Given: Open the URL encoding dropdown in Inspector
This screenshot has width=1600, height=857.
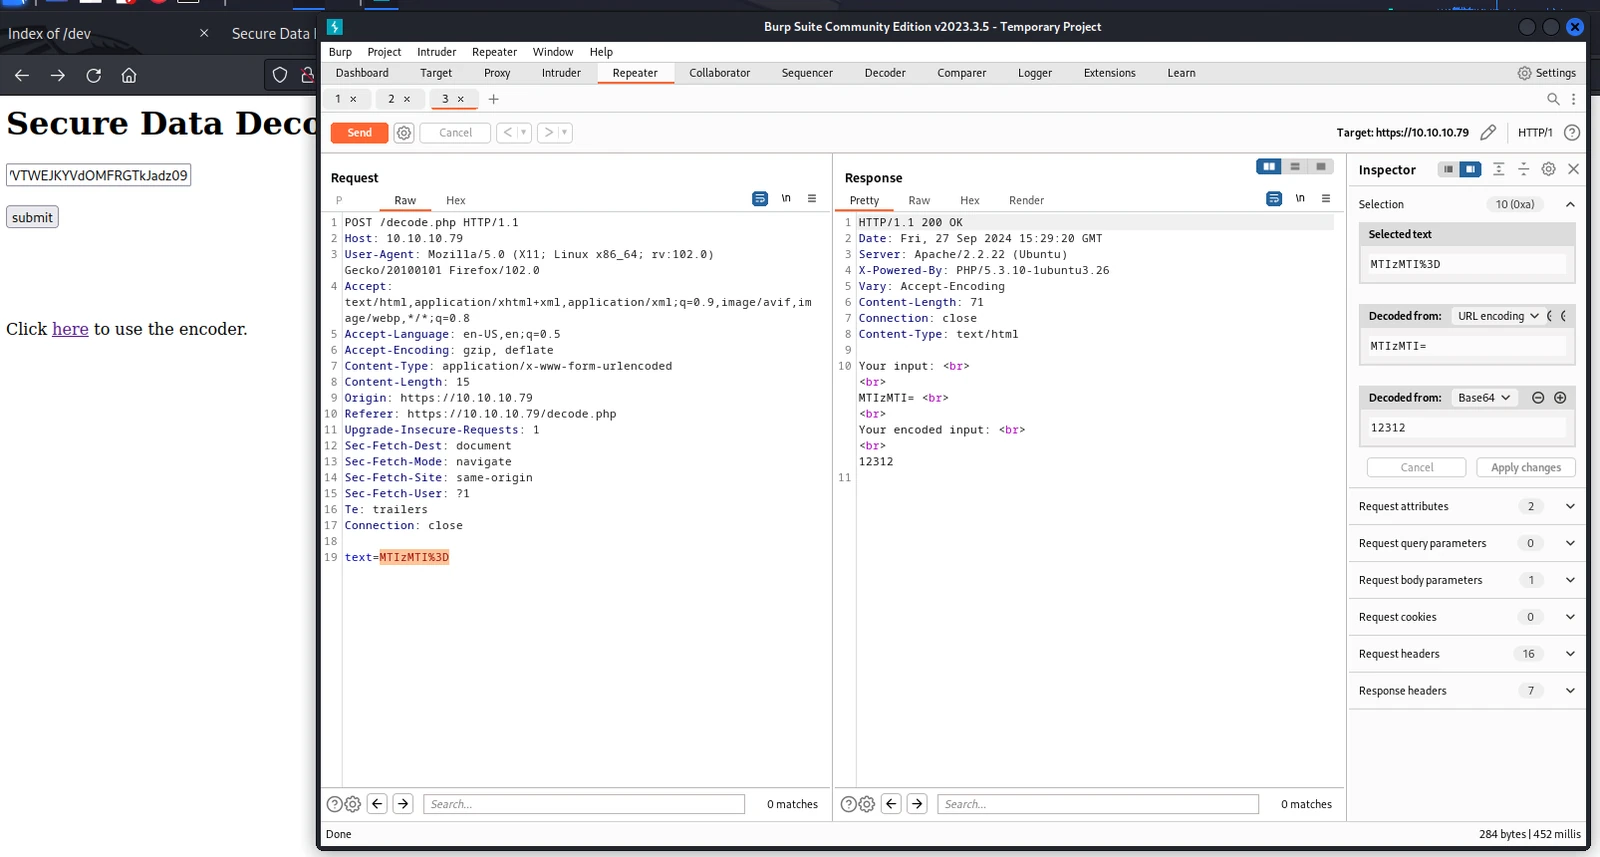Looking at the screenshot, I should (x=1498, y=316).
